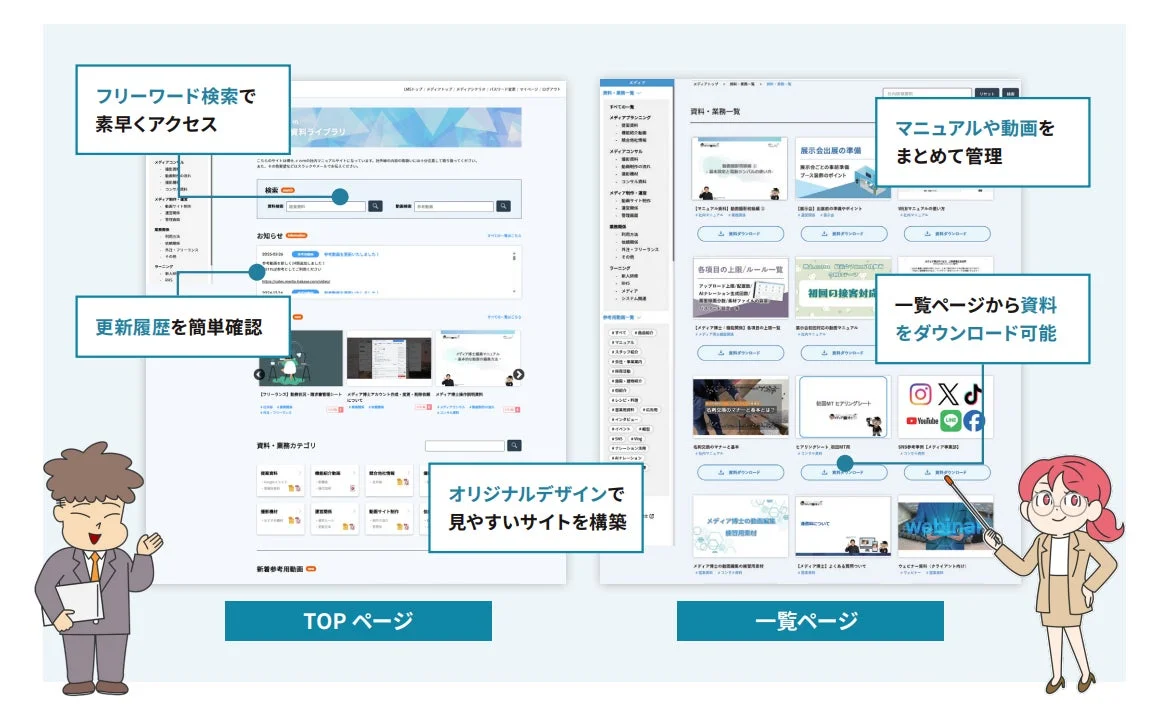Image resolution: width=1167 pixels, height=715 pixels.
Task: Filter by the #イベント tag
Action: click(621, 429)
